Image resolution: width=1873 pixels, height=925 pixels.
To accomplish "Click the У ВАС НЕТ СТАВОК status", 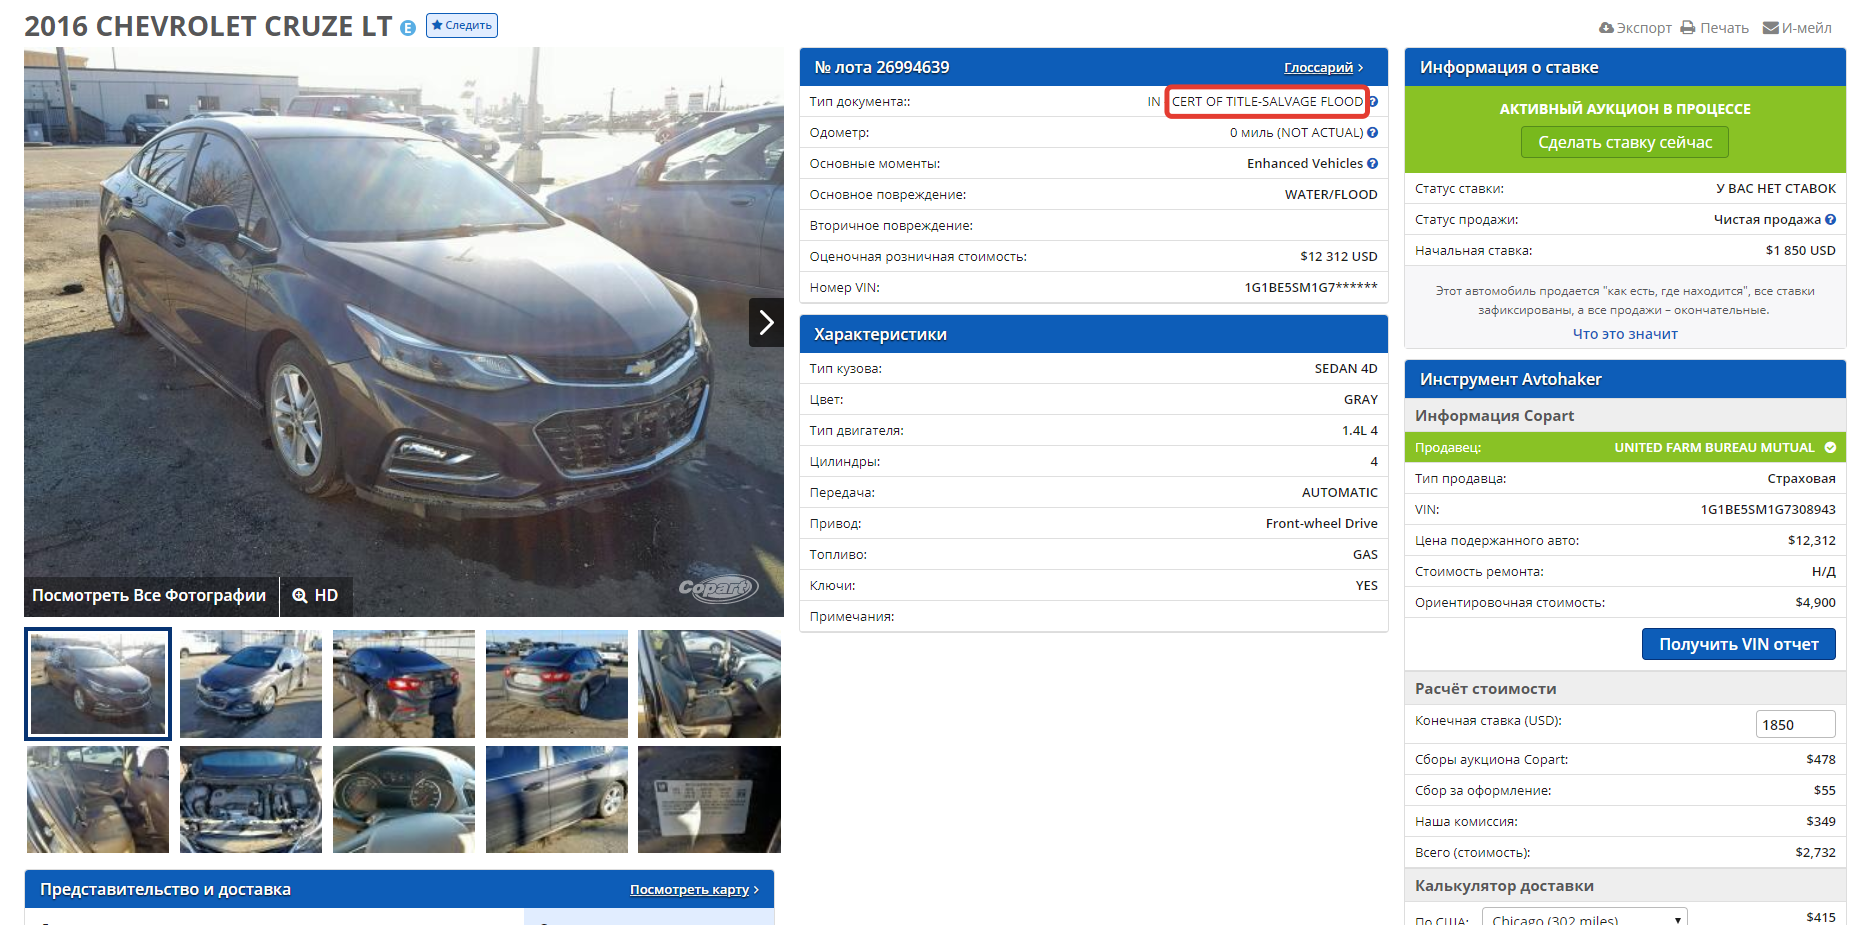I will [x=1776, y=189].
